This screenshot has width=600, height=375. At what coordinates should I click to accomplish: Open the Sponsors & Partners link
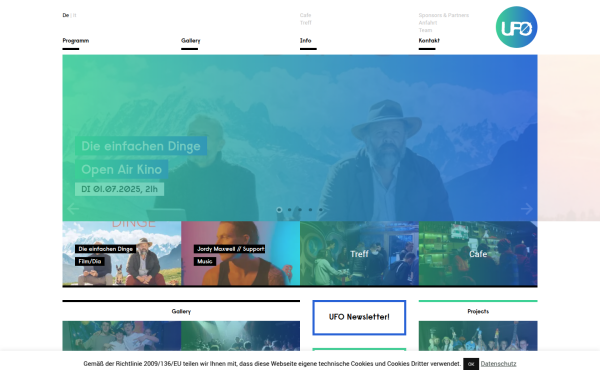443,15
